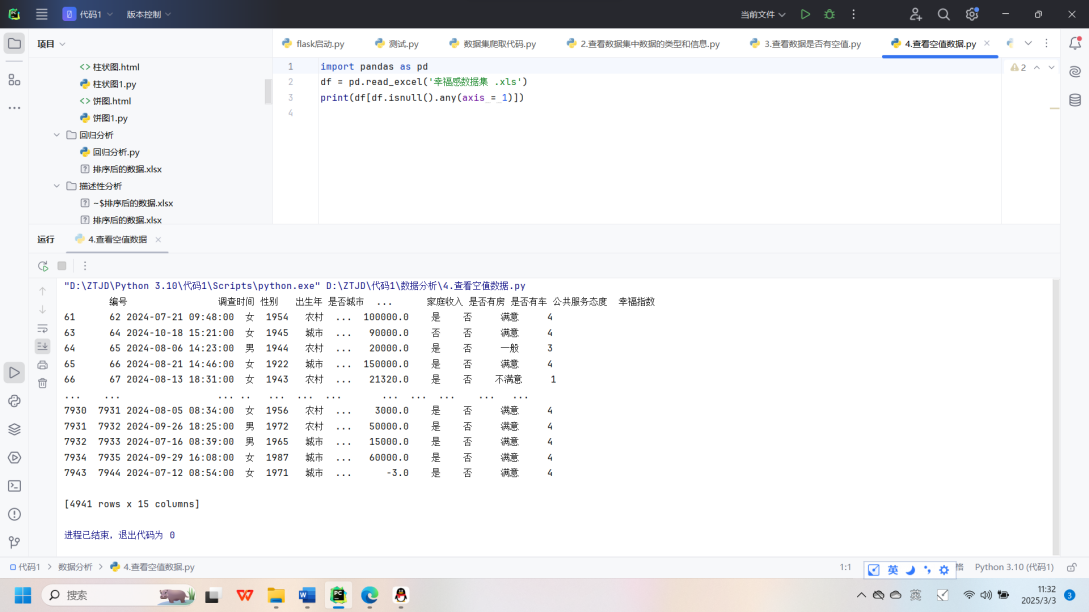Open the Git version control window
1089x612 pixels.
[14, 543]
